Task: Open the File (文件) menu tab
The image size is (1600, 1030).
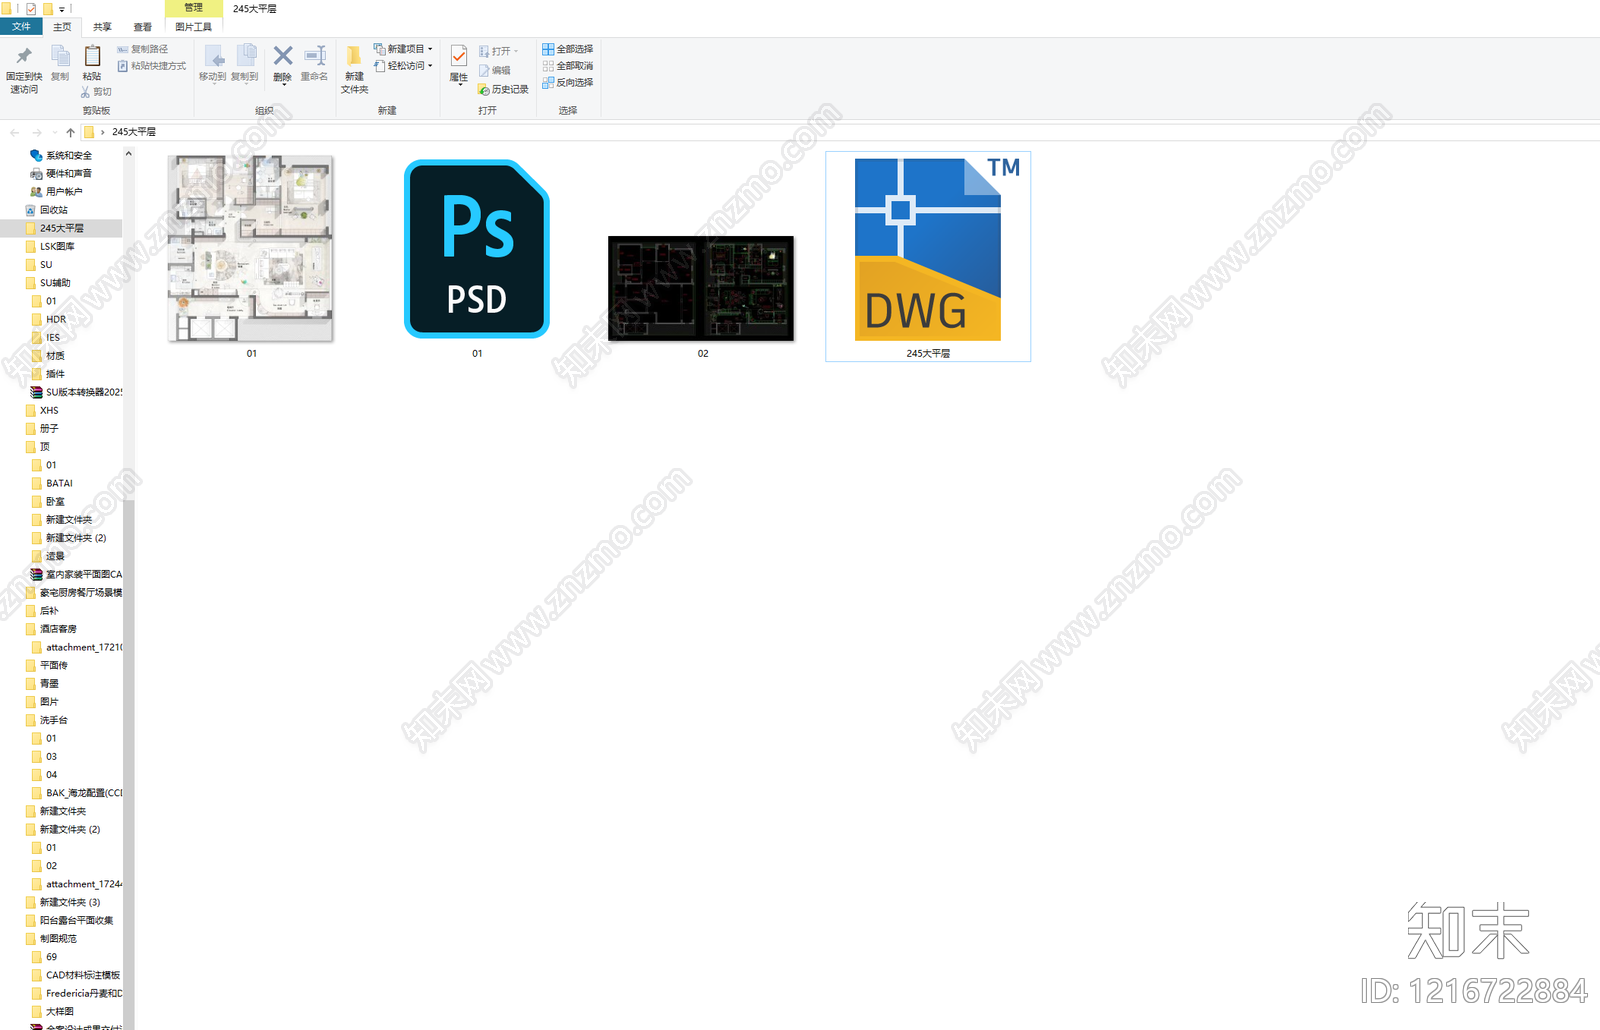Action: (21, 27)
